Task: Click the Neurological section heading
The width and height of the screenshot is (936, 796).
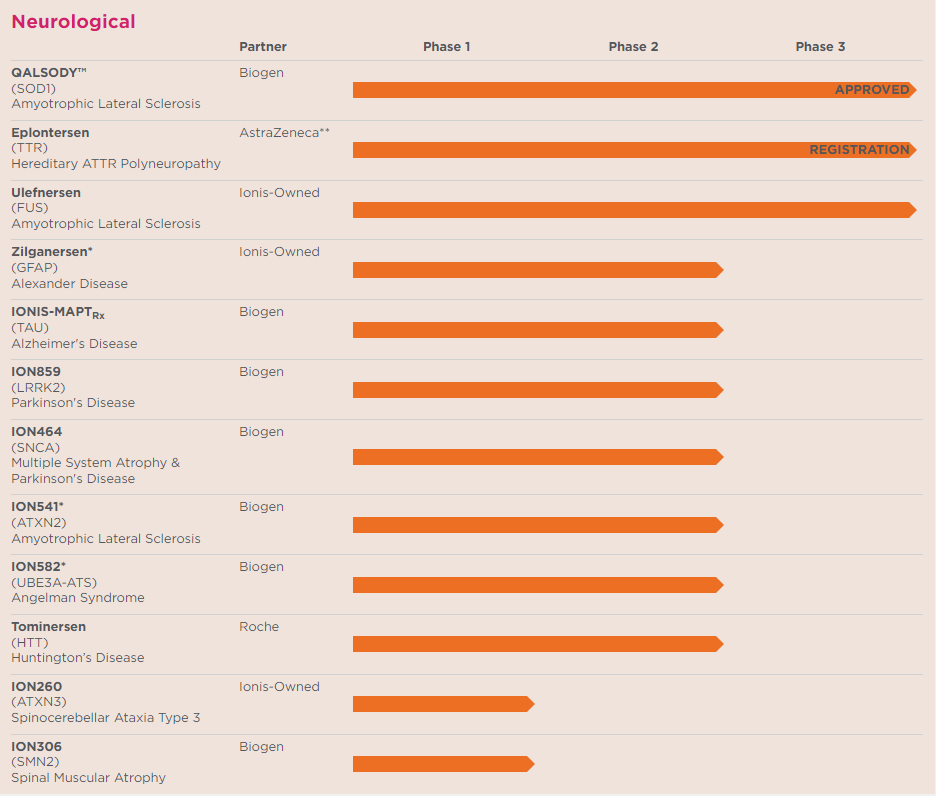Action: click(x=73, y=22)
